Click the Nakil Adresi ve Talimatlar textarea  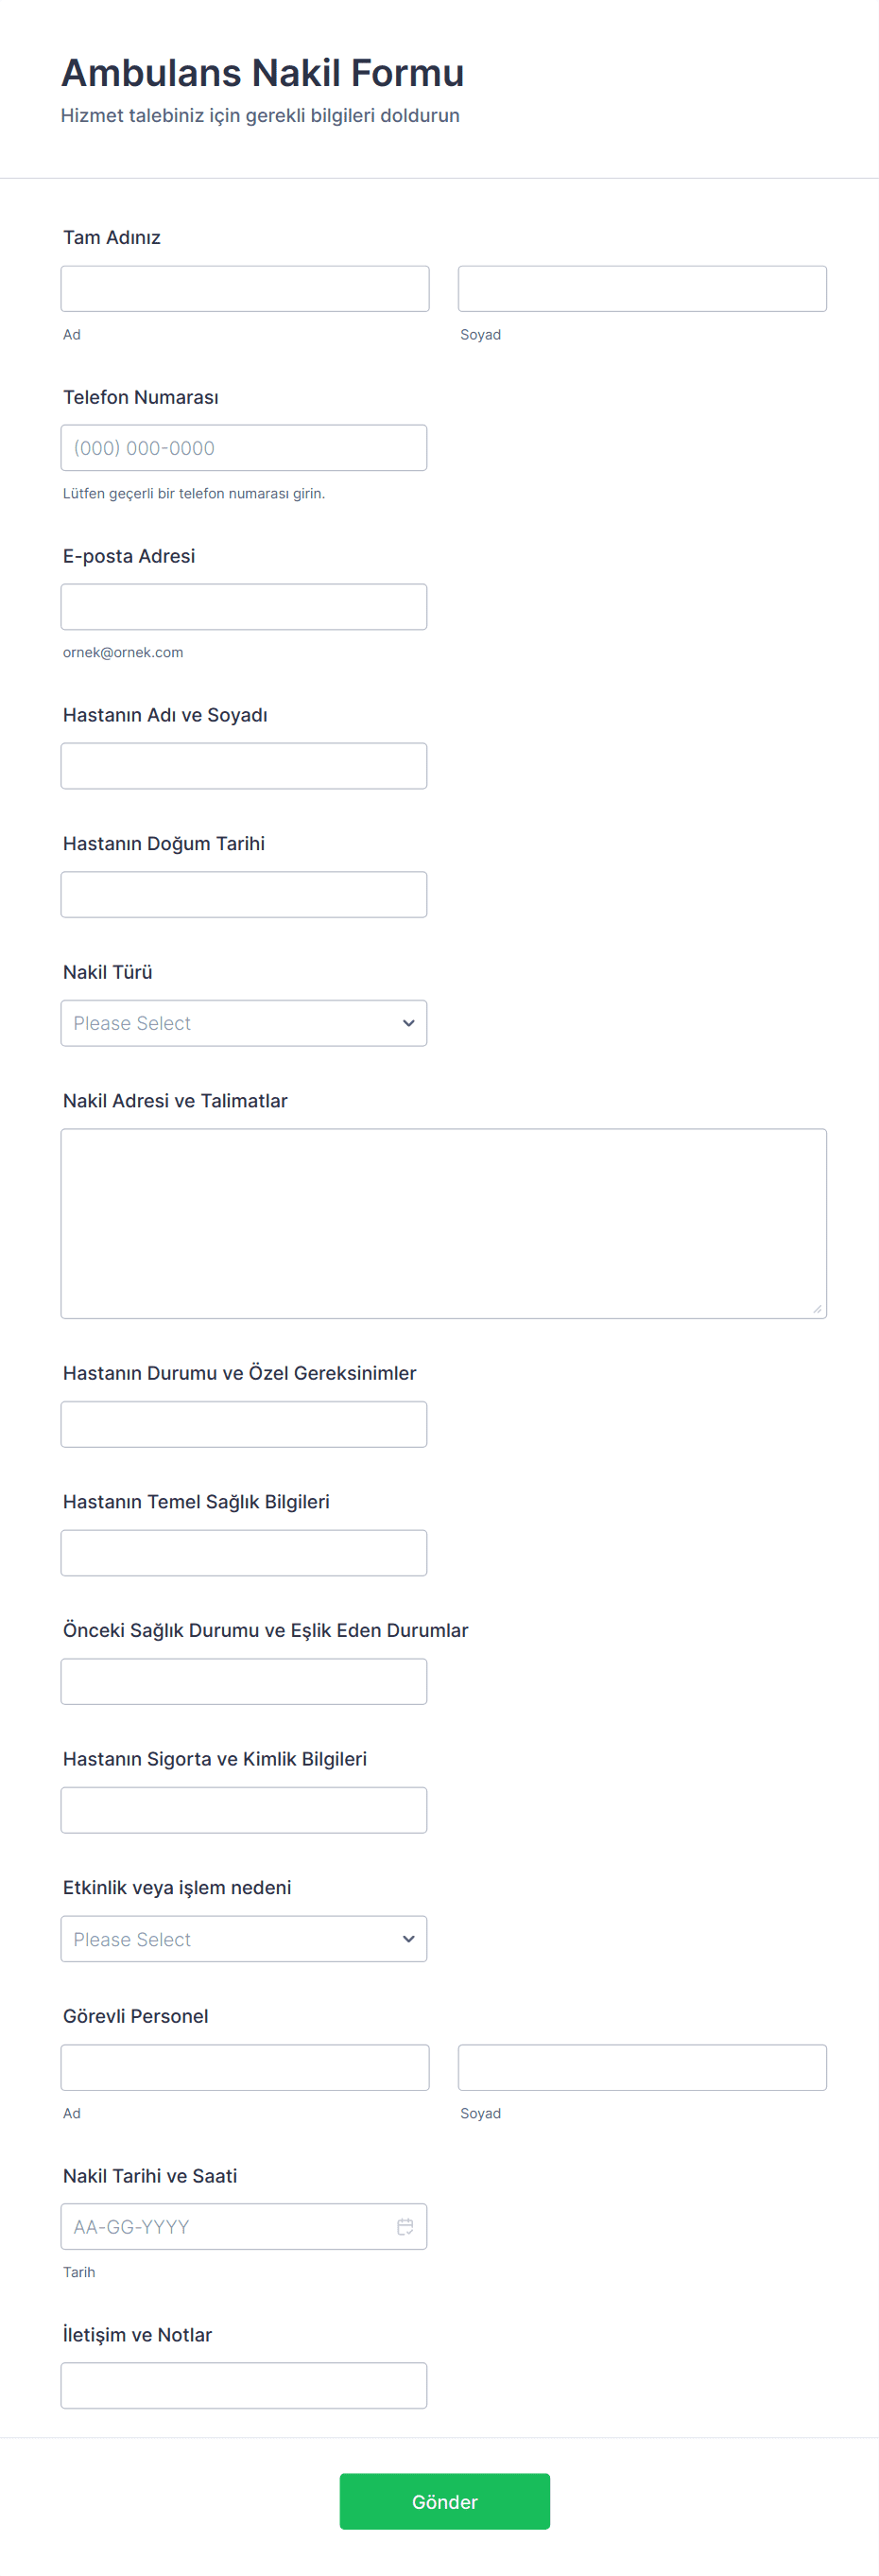(x=443, y=1223)
